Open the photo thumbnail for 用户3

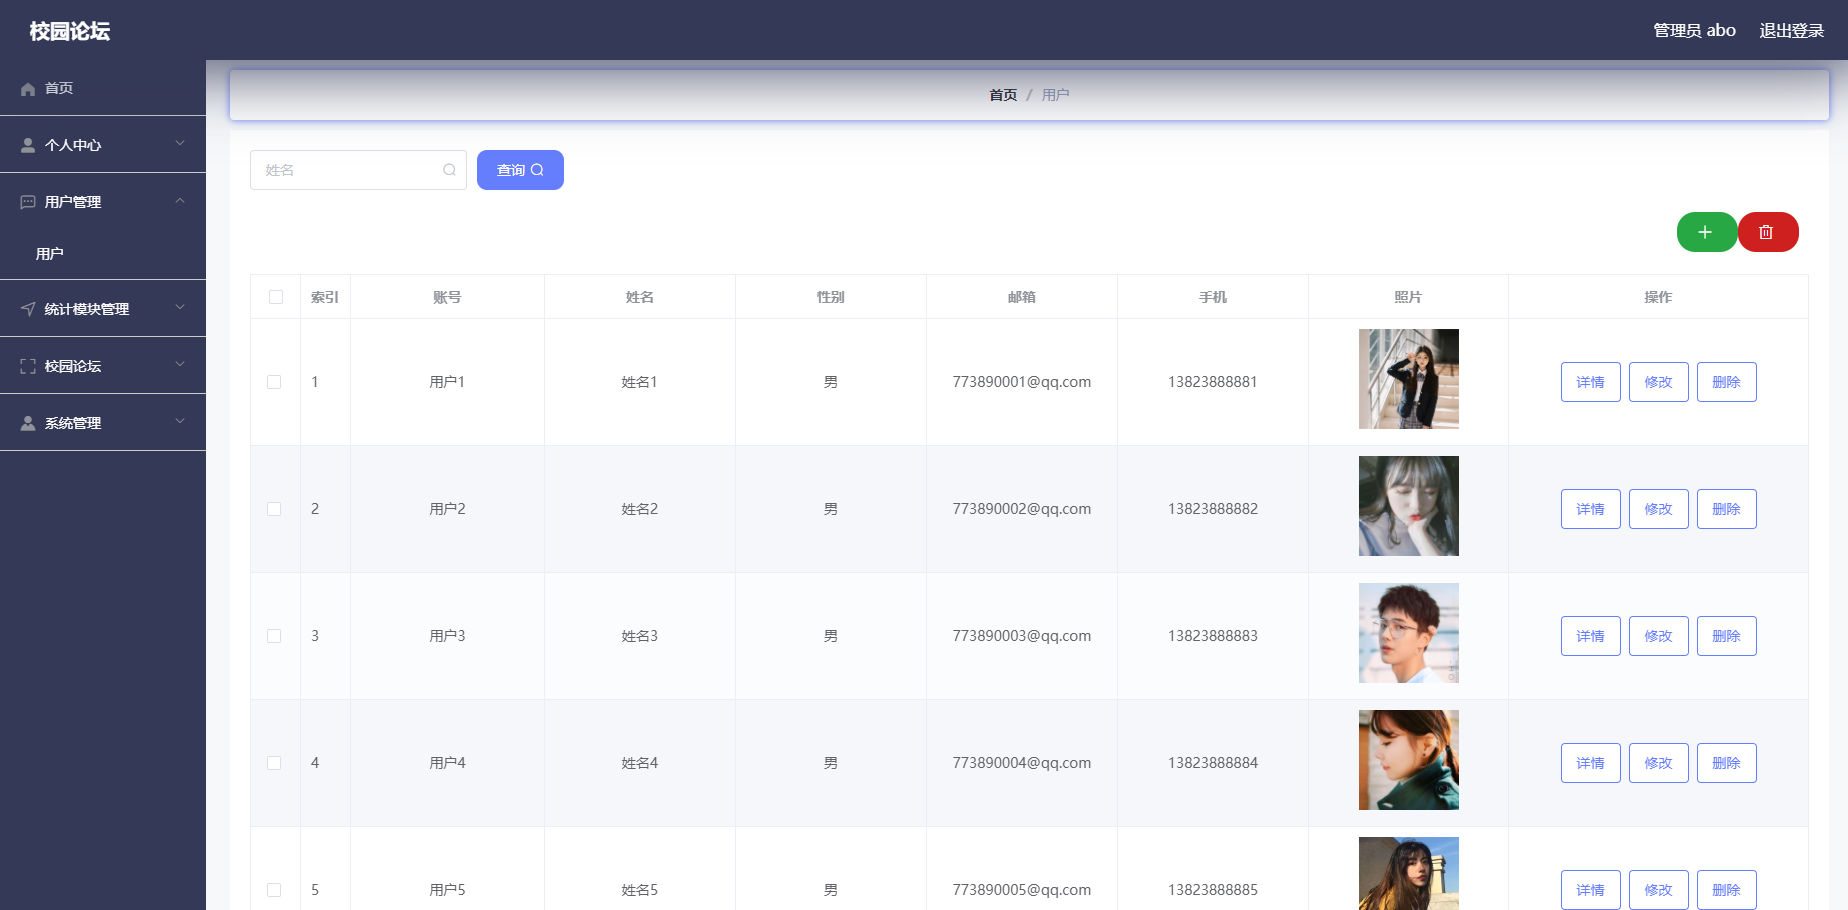coord(1409,633)
